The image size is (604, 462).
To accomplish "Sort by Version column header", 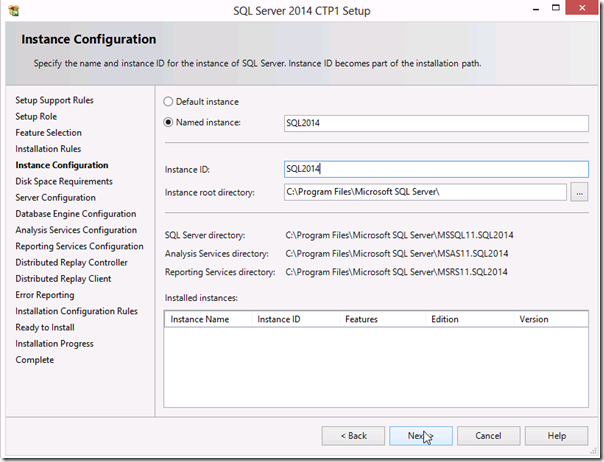I will 551,319.
